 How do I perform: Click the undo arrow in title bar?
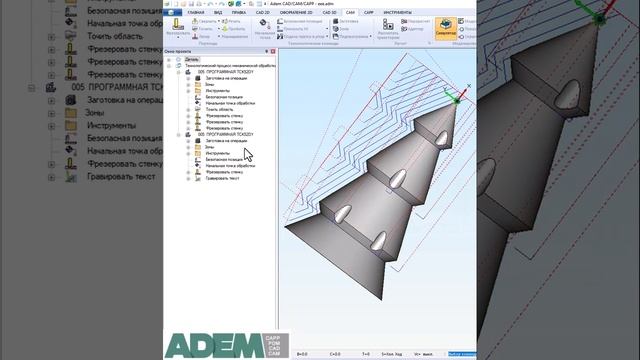coord(210,4)
